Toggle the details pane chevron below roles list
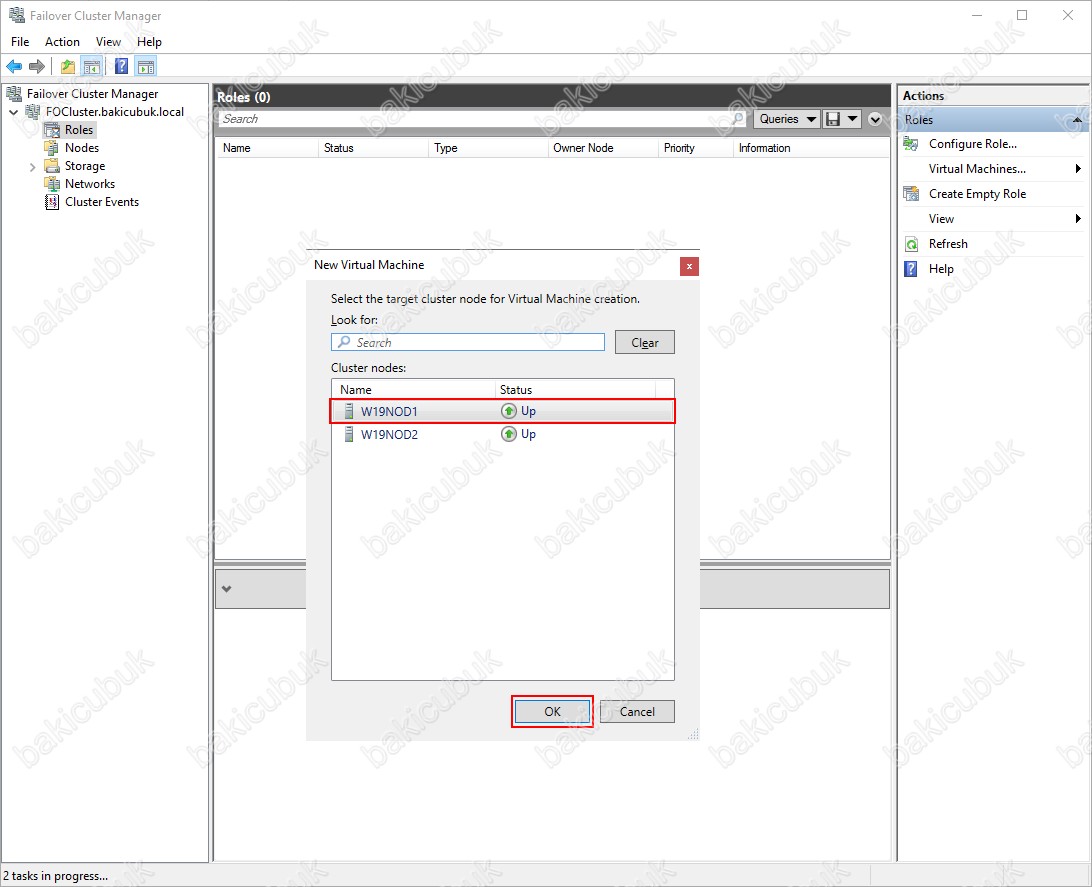1092x887 pixels. click(x=226, y=589)
